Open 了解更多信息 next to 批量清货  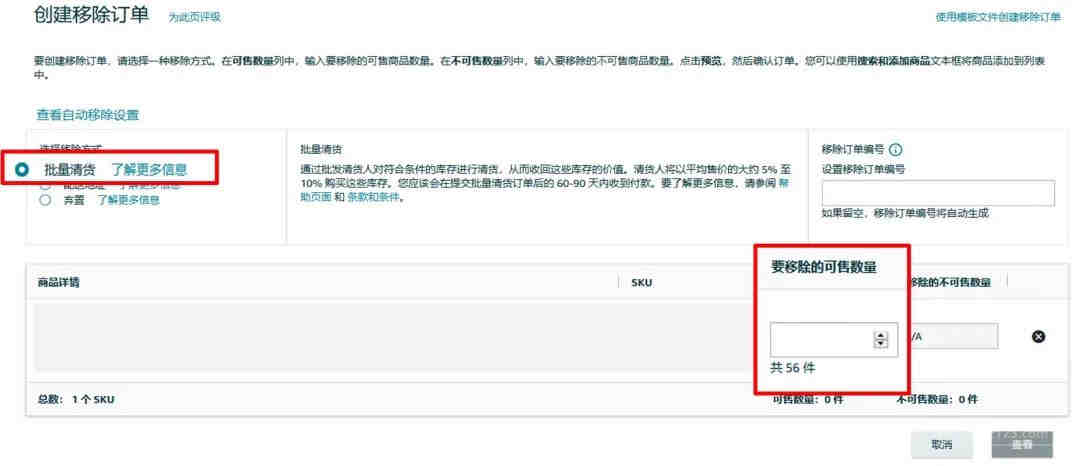coord(149,169)
